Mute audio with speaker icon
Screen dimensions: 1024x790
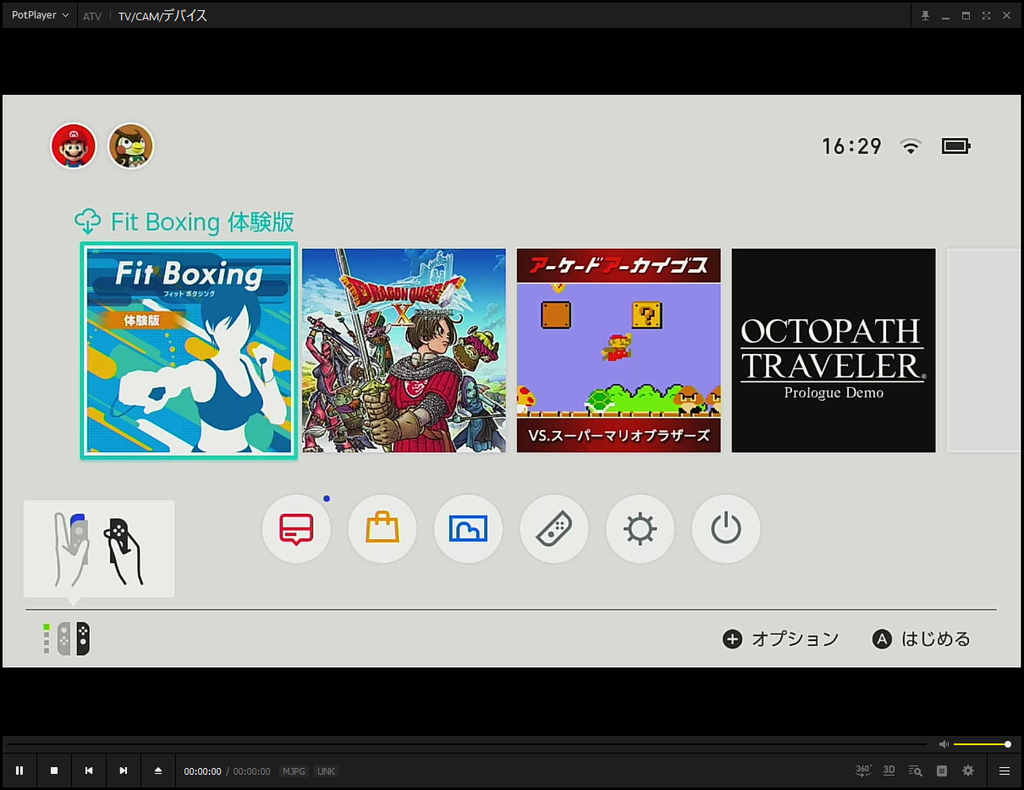pos(944,744)
